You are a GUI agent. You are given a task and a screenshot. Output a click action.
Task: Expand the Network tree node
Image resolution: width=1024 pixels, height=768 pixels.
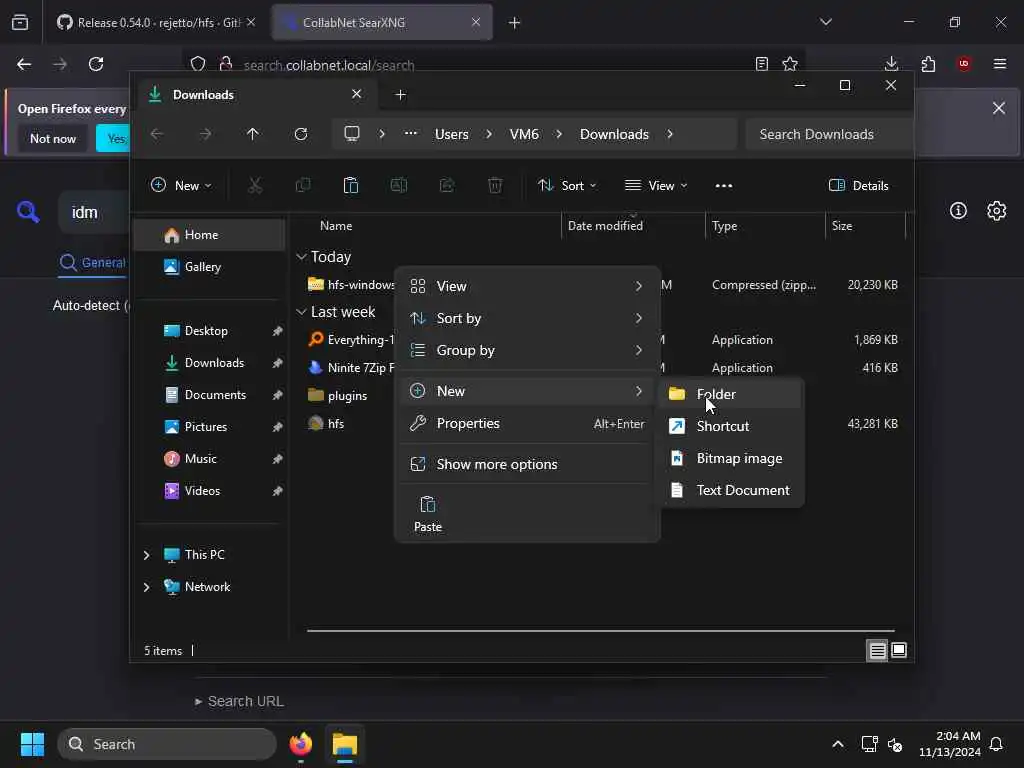tap(146, 586)
